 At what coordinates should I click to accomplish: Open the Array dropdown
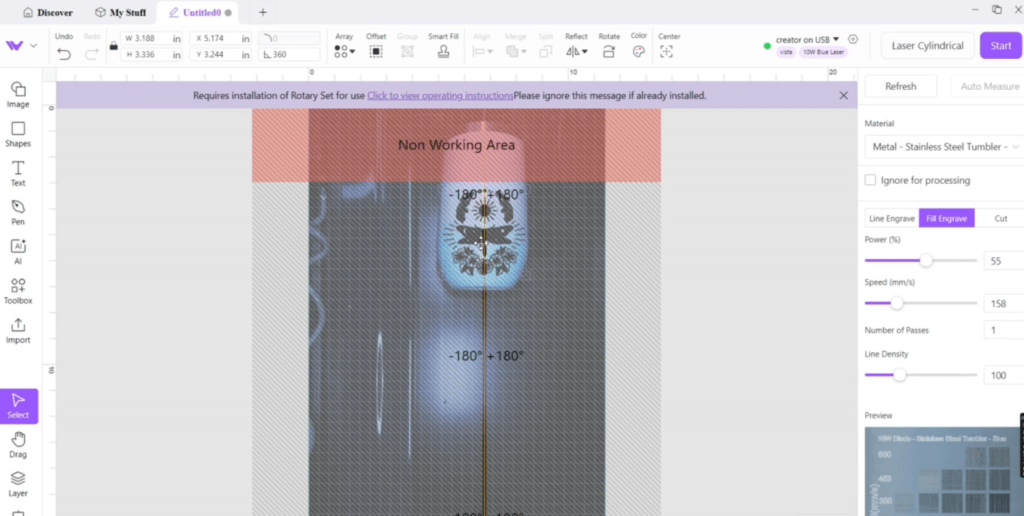pos(343,52)
